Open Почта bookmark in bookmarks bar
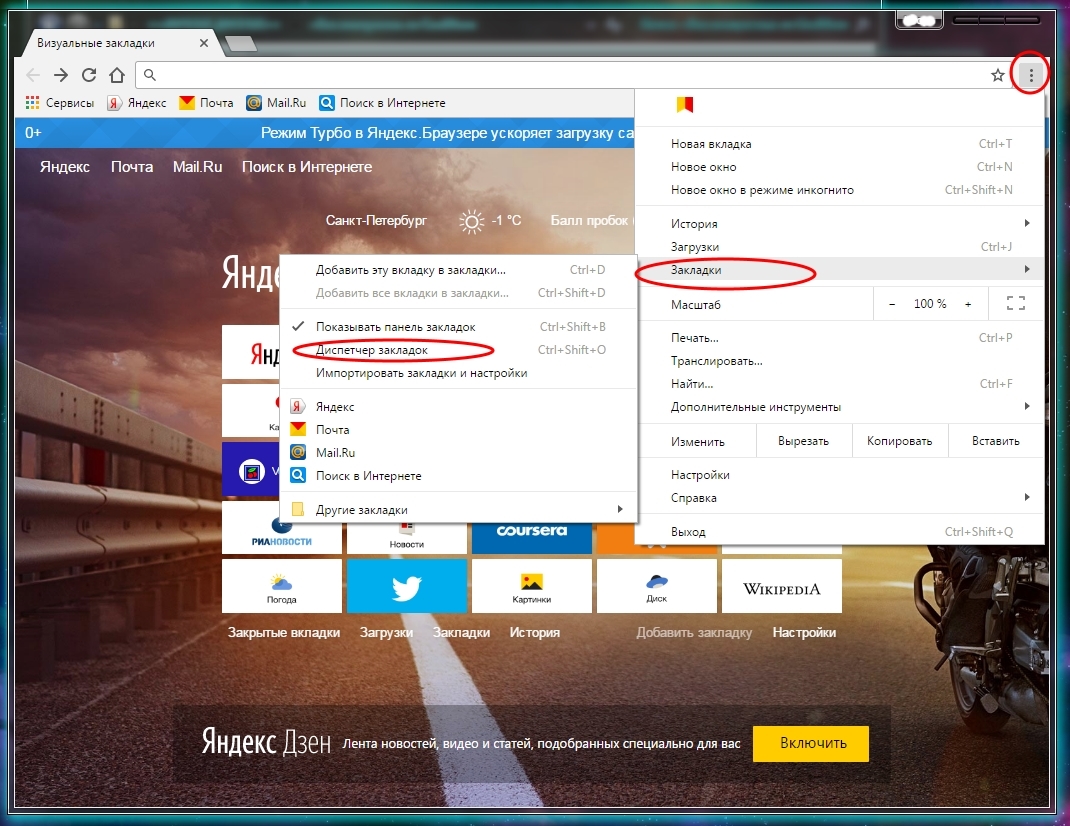This screenshot has height=826, width=1070. pos(206,102)
